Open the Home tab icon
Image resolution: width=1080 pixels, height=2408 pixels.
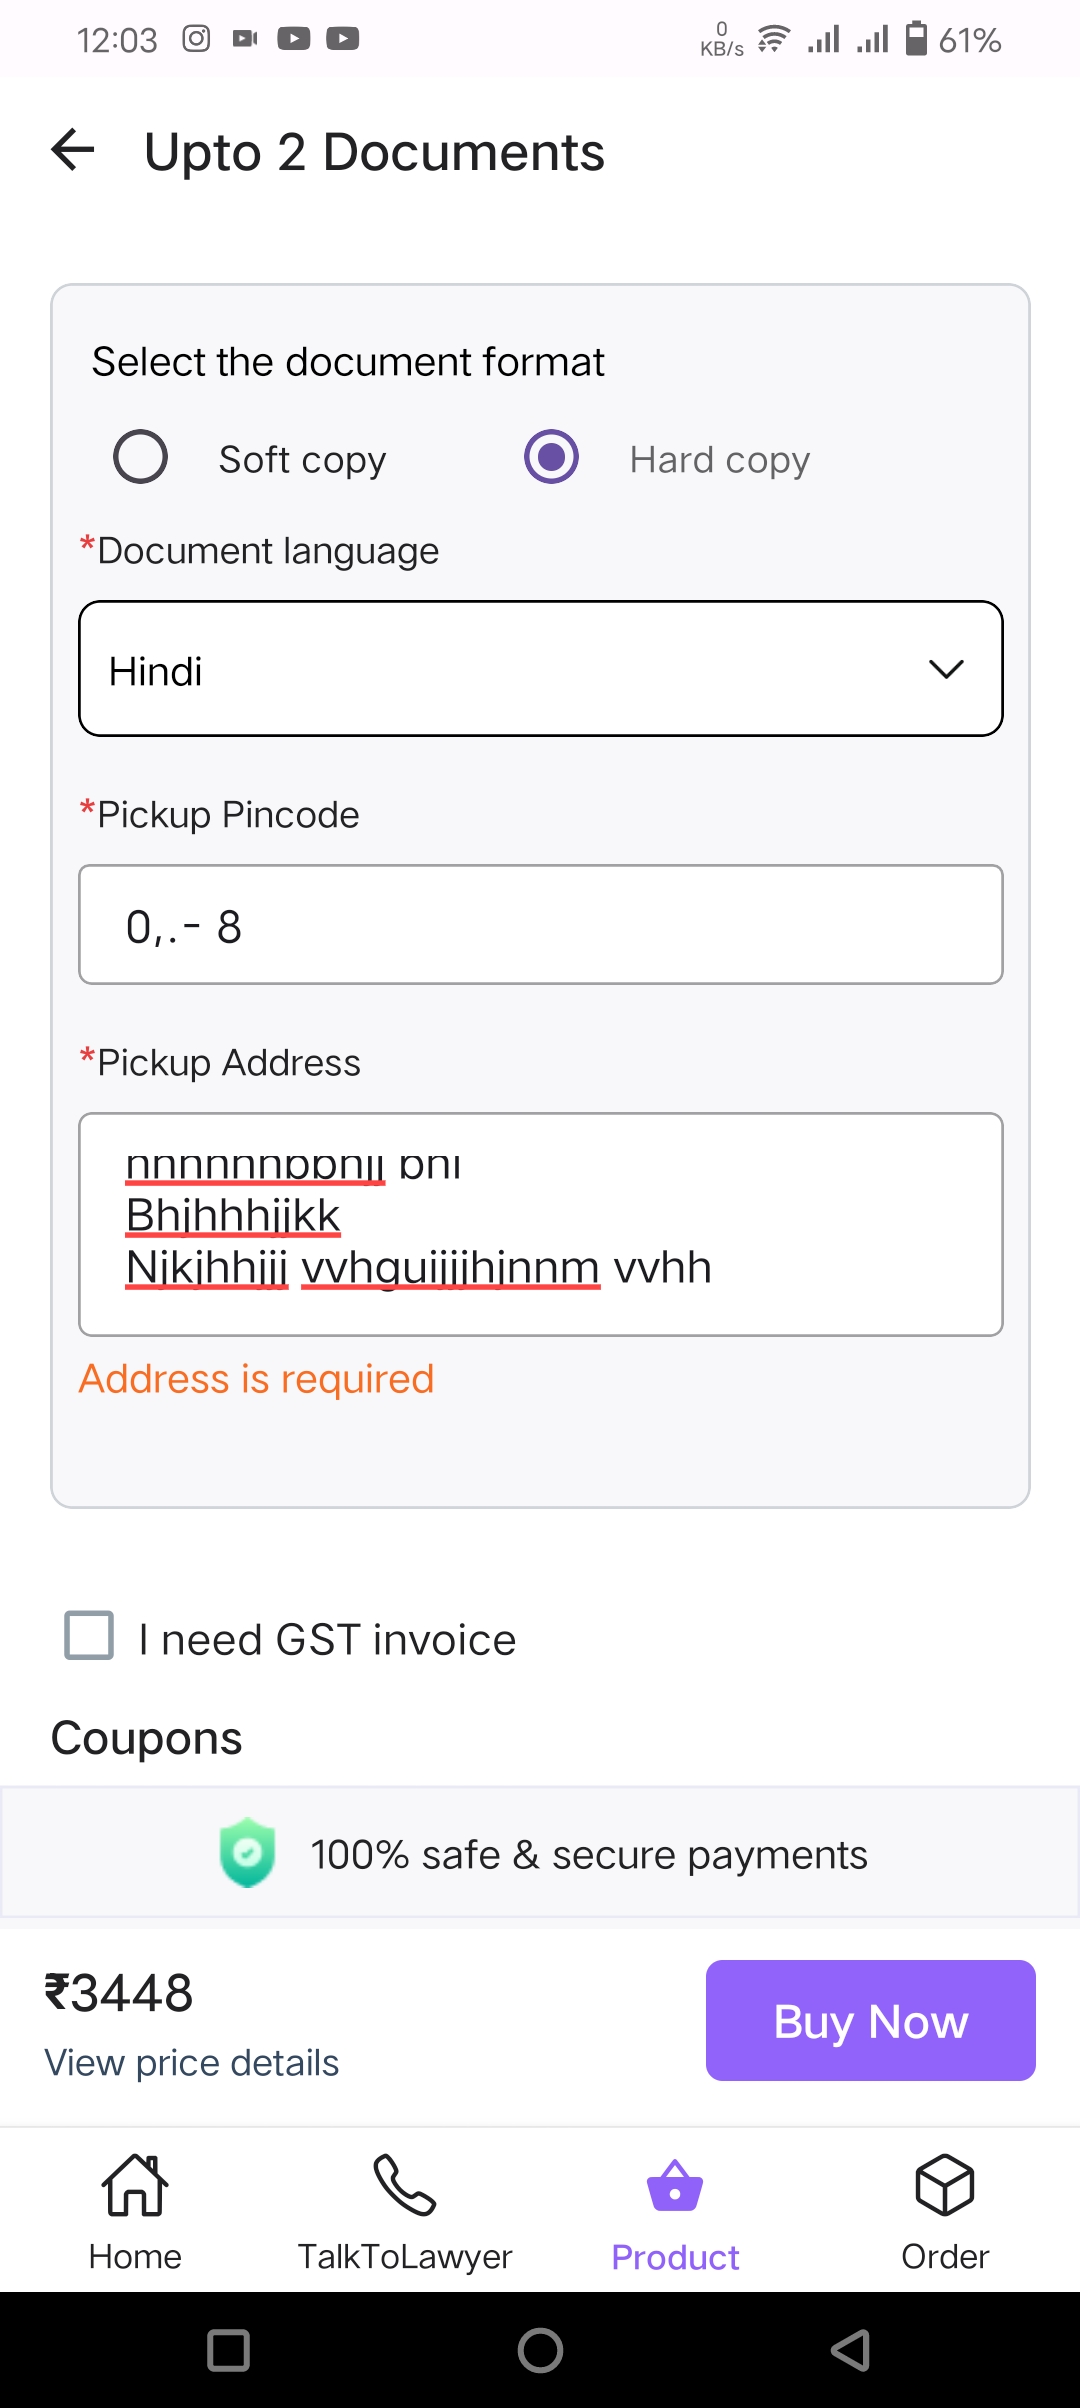(x=135, y=2185)
